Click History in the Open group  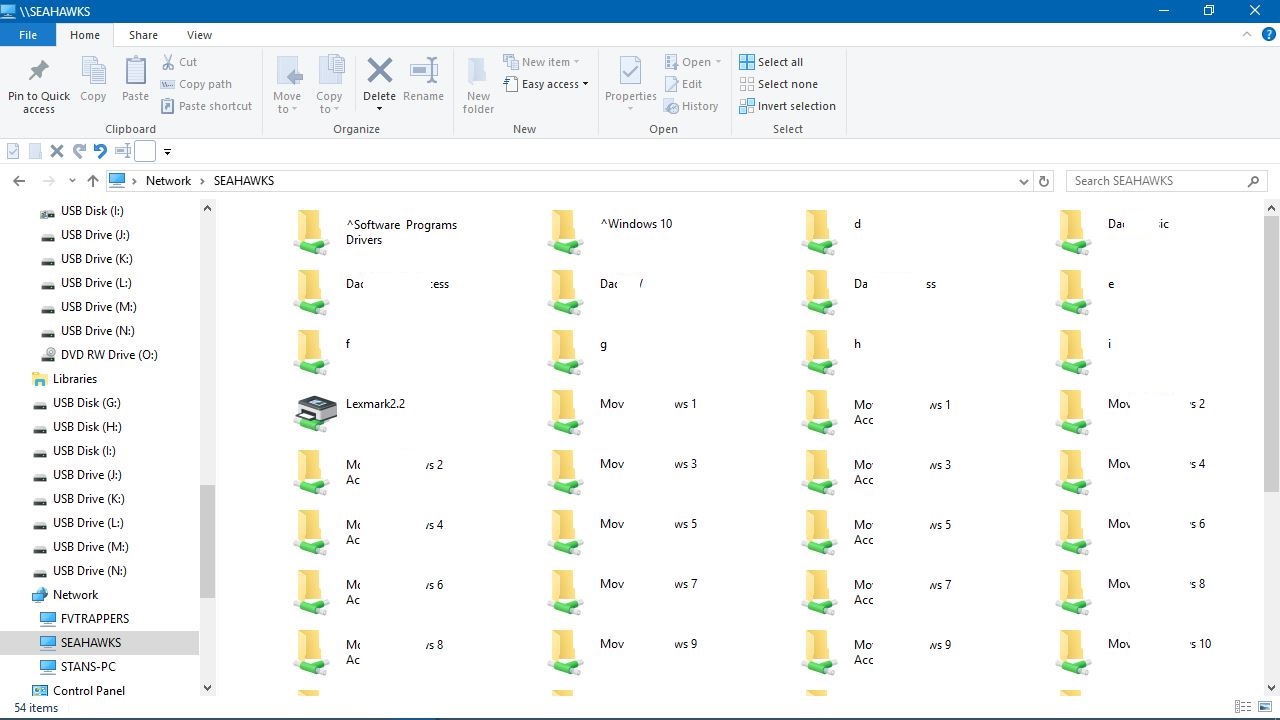[691, 106]
